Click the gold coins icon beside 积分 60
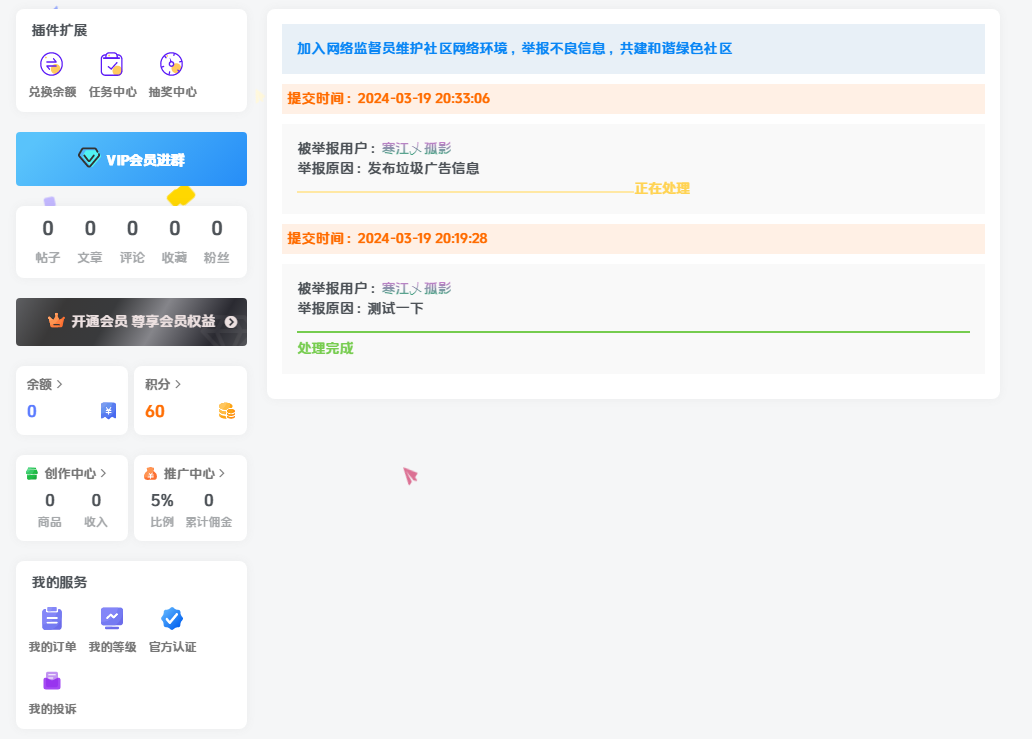The width and height of the screenshot is (1032, 739). tap(227, 410)
